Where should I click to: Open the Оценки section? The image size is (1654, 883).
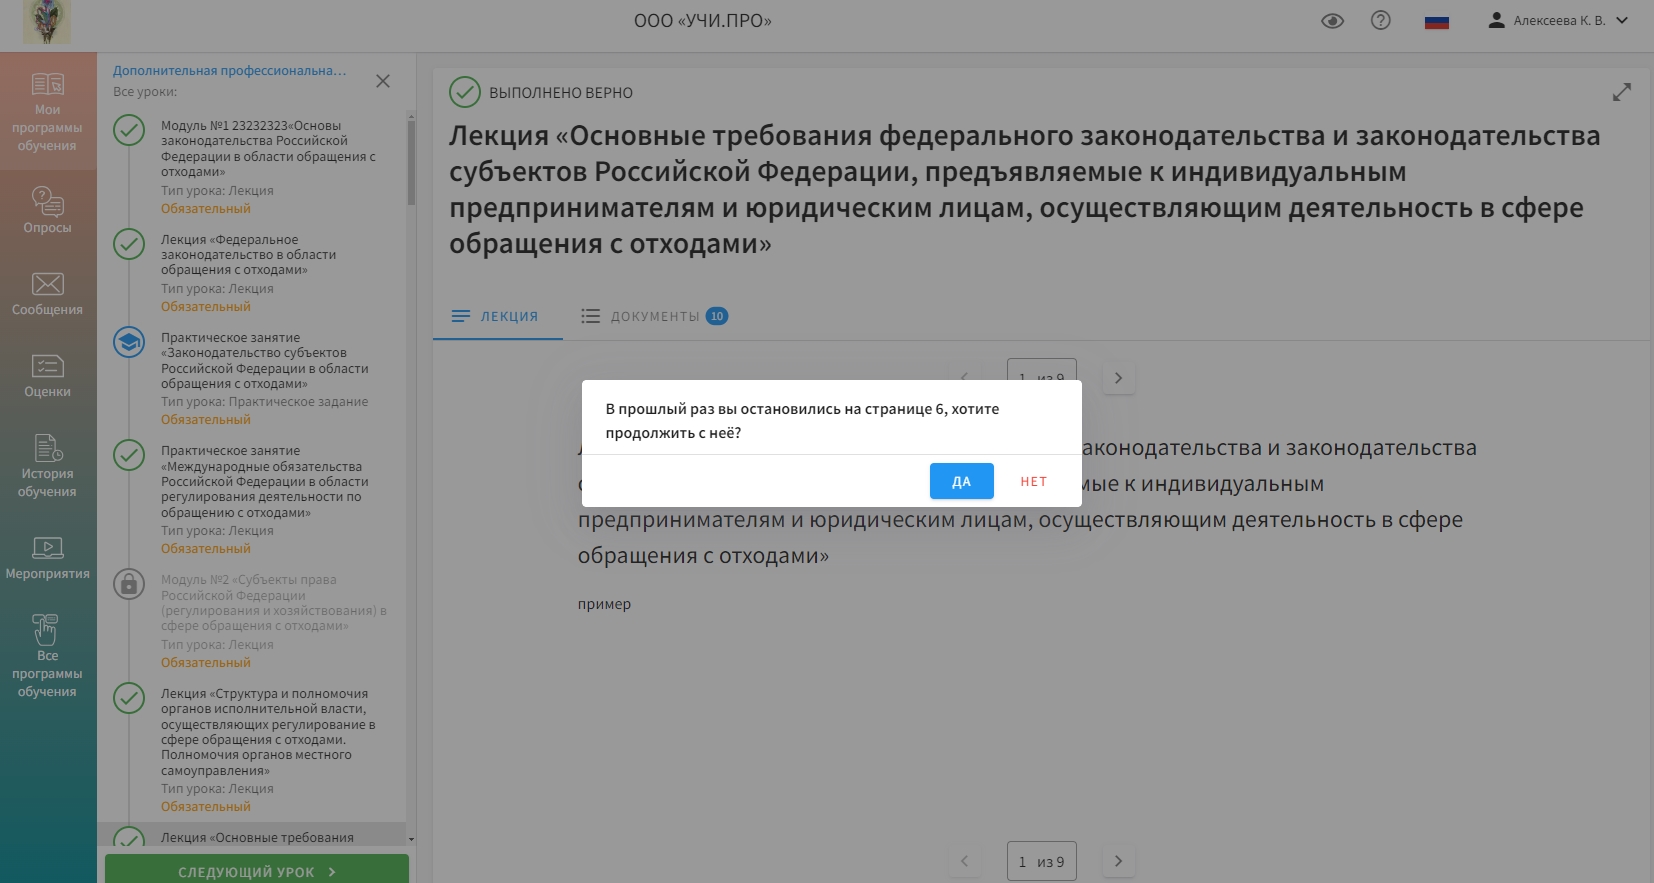point(48,375)
